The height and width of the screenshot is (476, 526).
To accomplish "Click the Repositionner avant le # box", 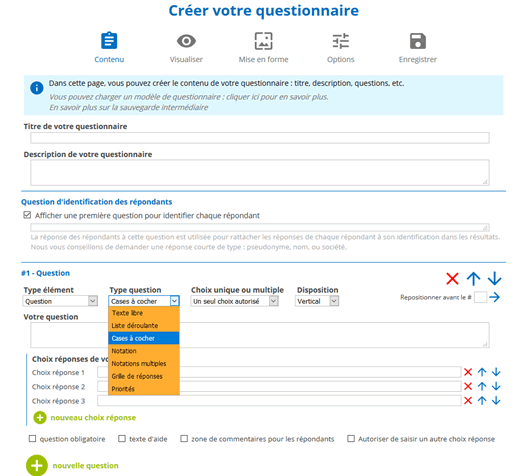I will (x=480, y=297).
